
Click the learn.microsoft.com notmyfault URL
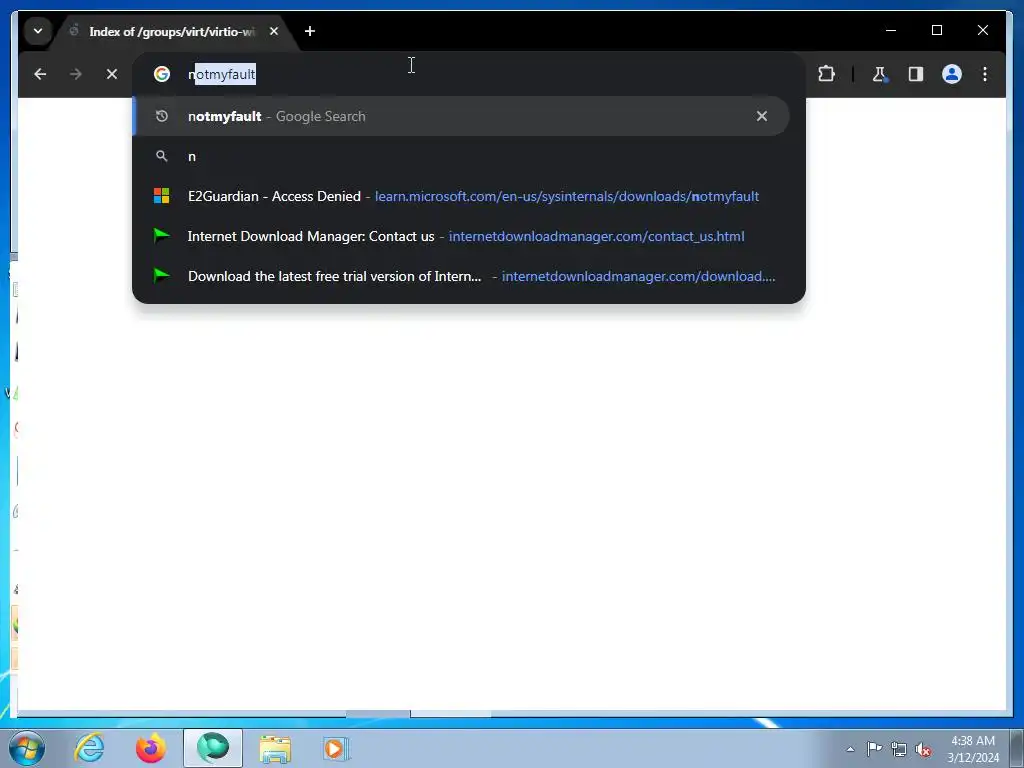[x=566, y=197]
